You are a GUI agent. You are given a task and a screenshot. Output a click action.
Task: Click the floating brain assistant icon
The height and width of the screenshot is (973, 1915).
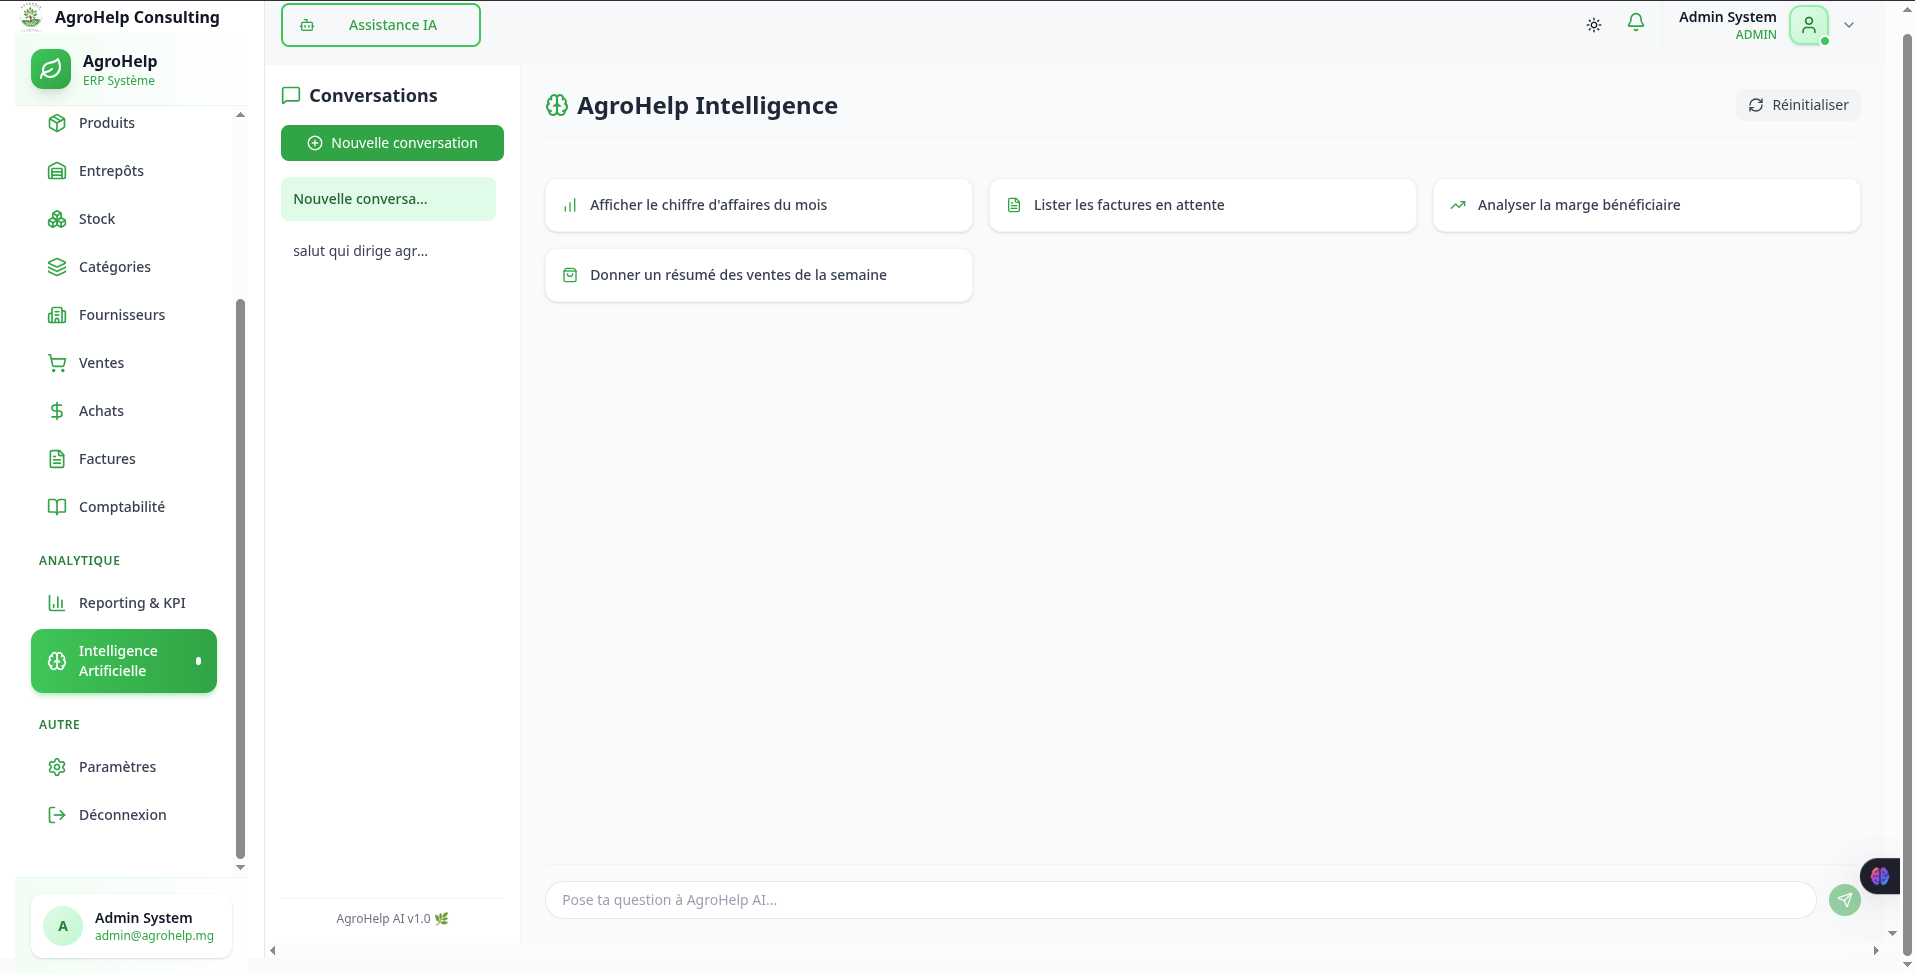[x=1880, y=876]
